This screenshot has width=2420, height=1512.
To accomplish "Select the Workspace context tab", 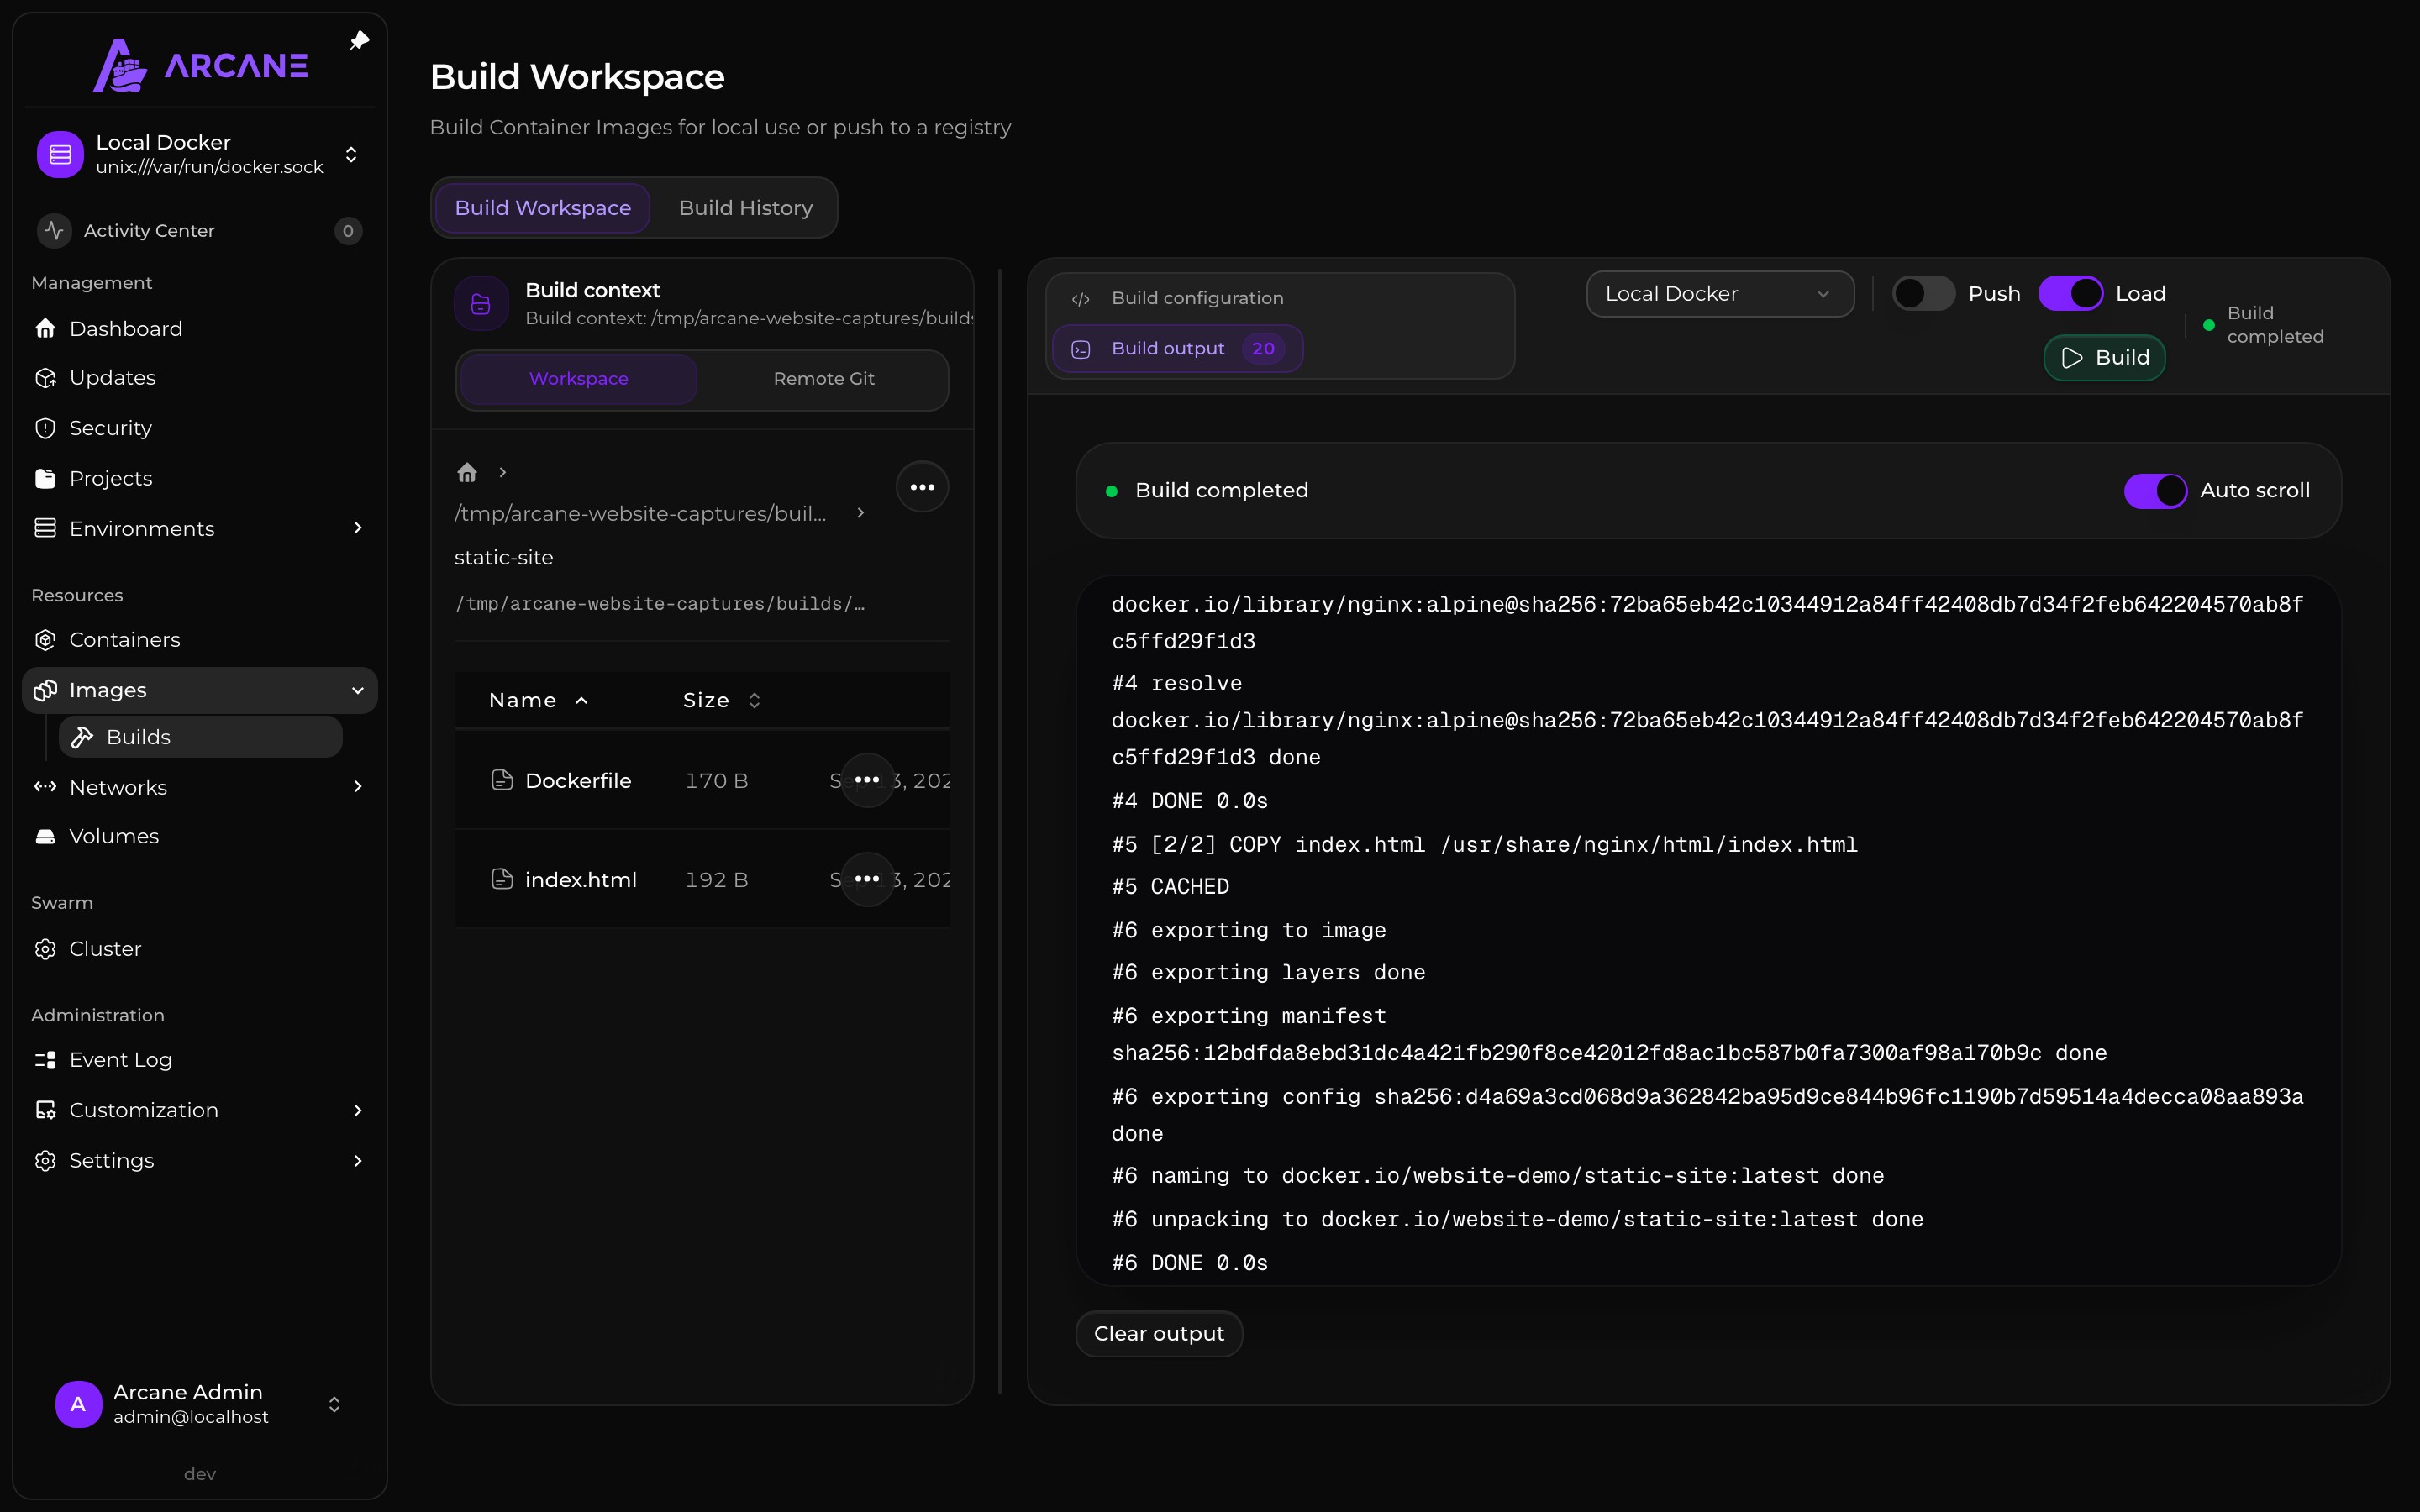I will pyautogui.click(x=578, y=379).
